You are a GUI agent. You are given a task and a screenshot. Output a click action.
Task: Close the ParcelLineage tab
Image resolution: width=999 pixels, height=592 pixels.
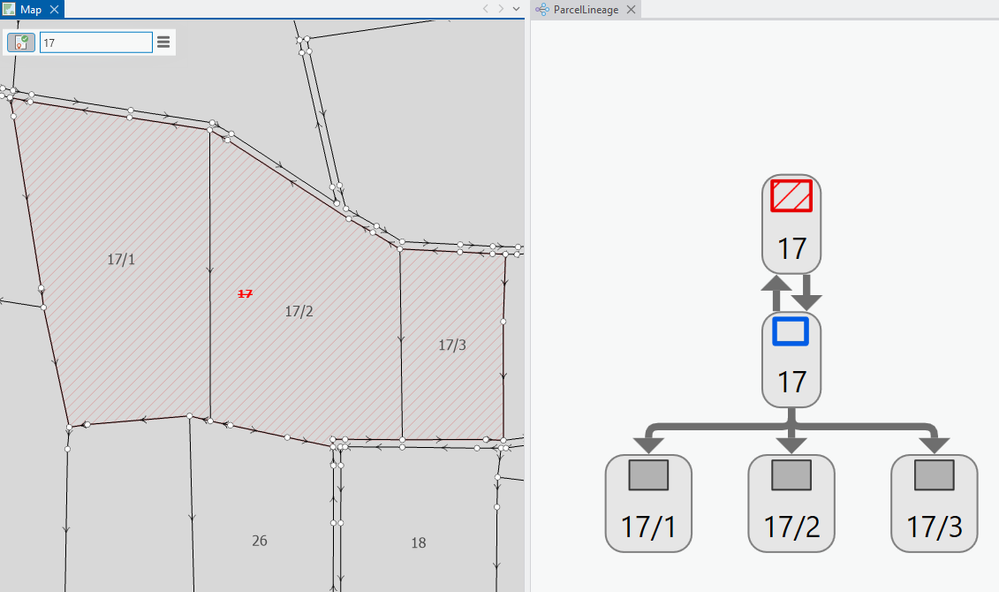pos(631,10)
